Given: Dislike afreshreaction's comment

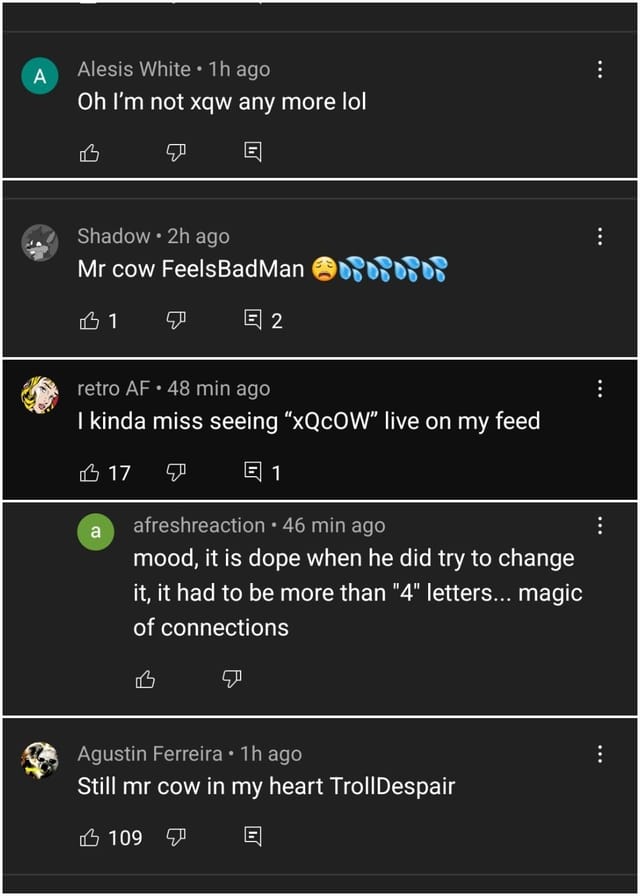Looking at the screenshot, I should coord(230,679).
